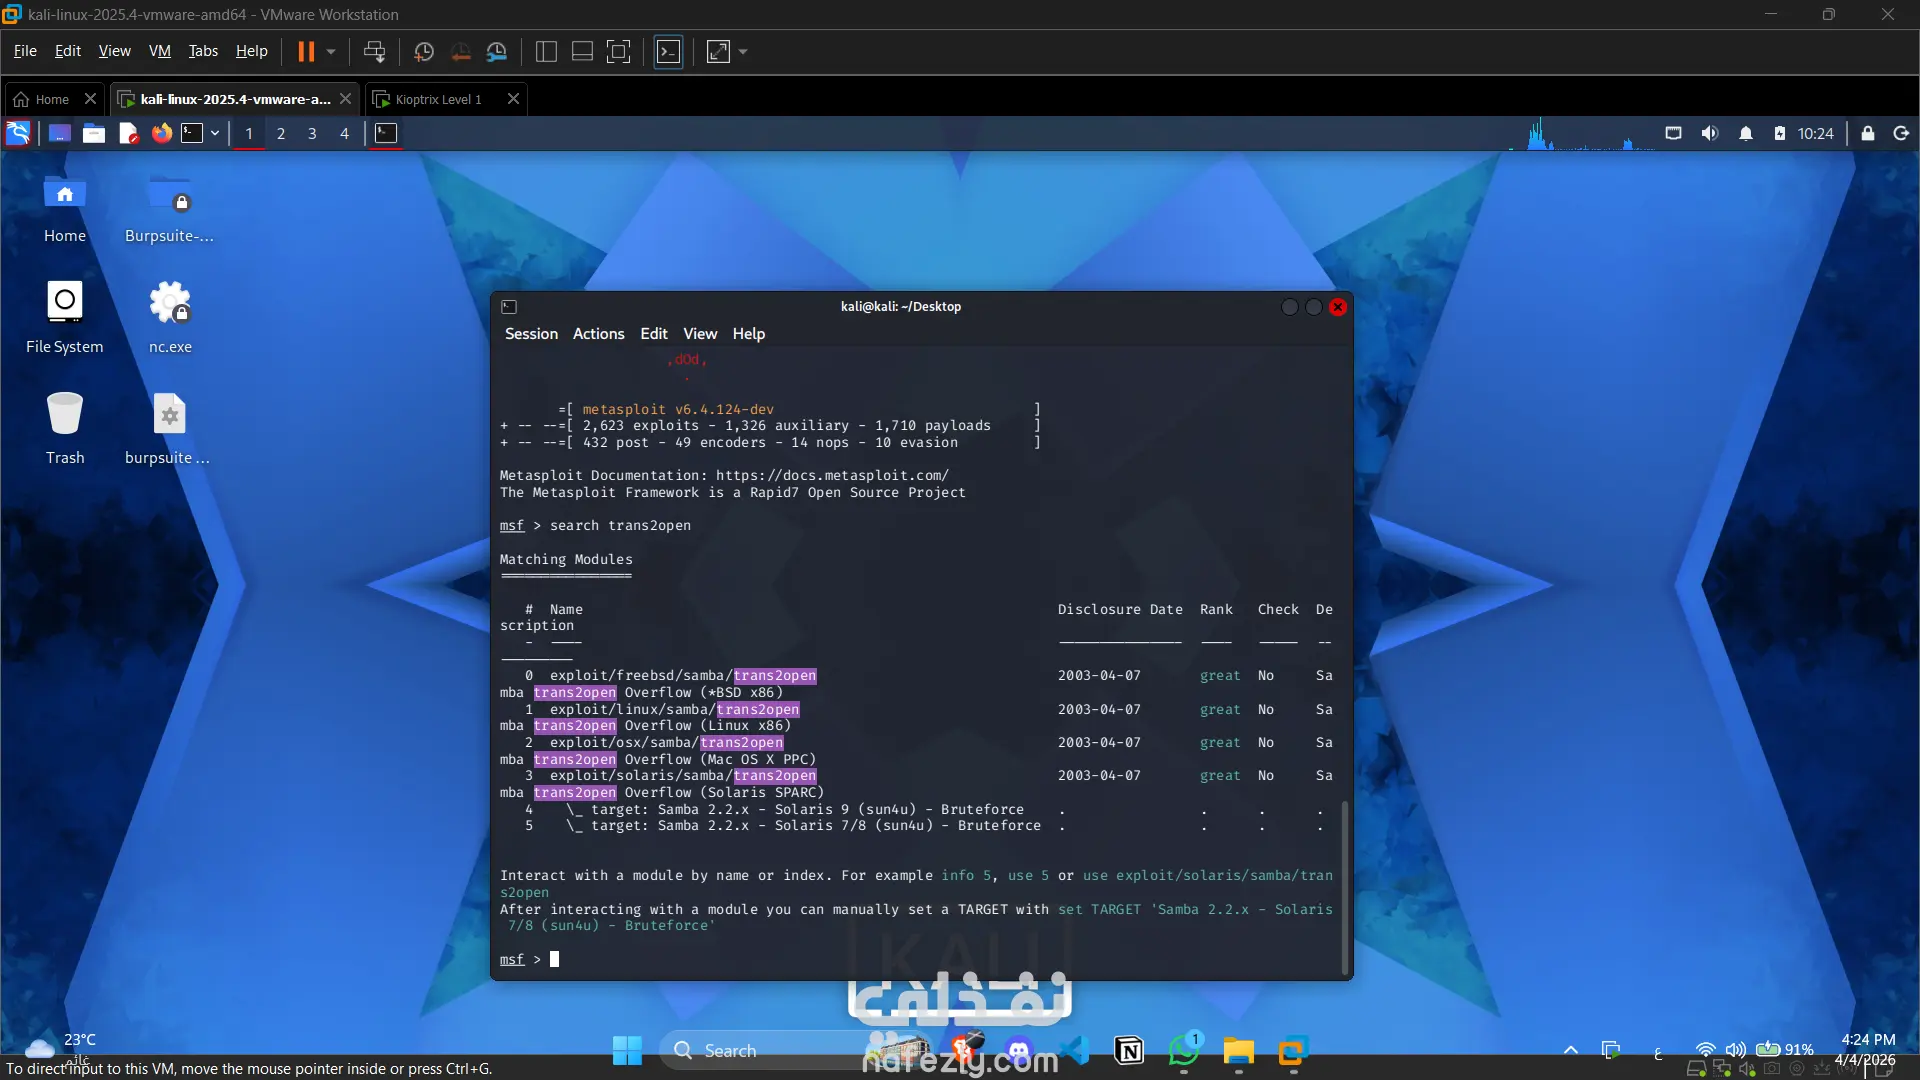Switch to the Kioptrix Level 1 tab
Image resolution: width=1920 pixels, height=1080 pixels.
point(438,99)
